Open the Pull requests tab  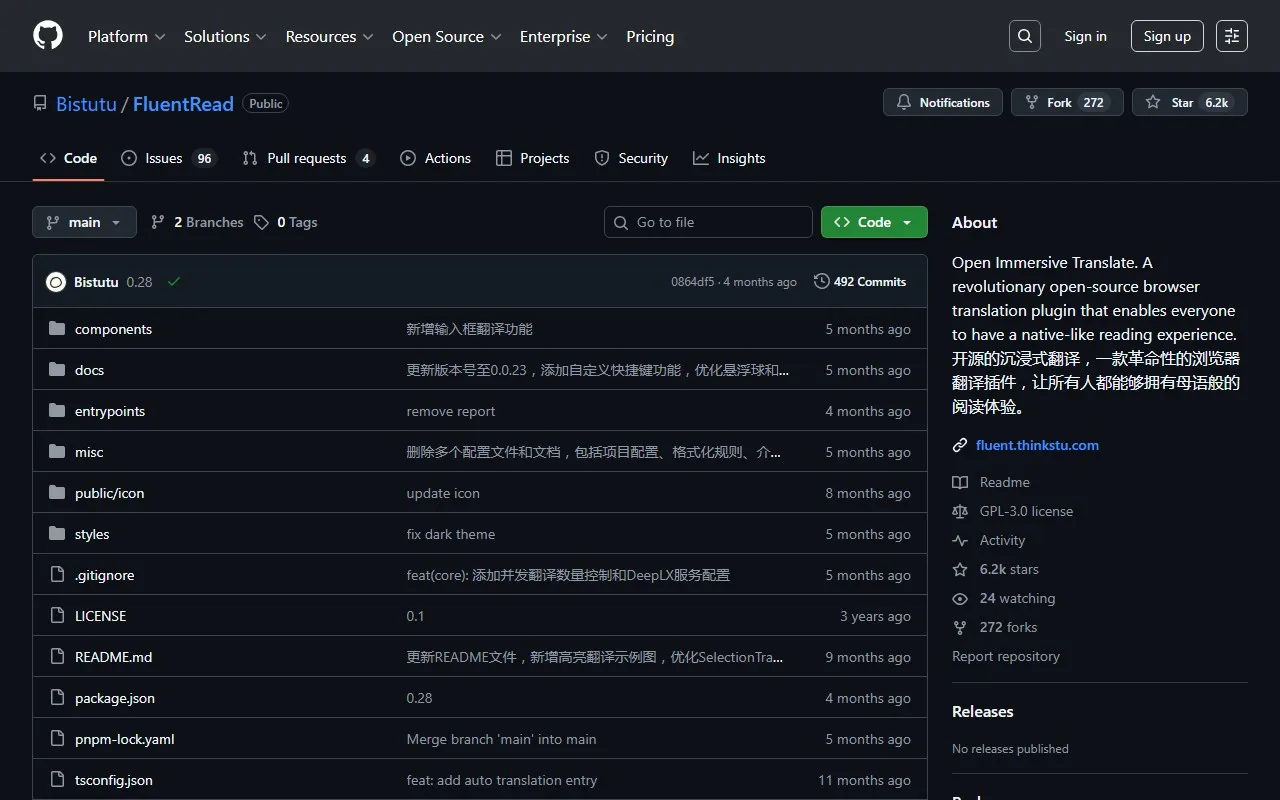307,158
